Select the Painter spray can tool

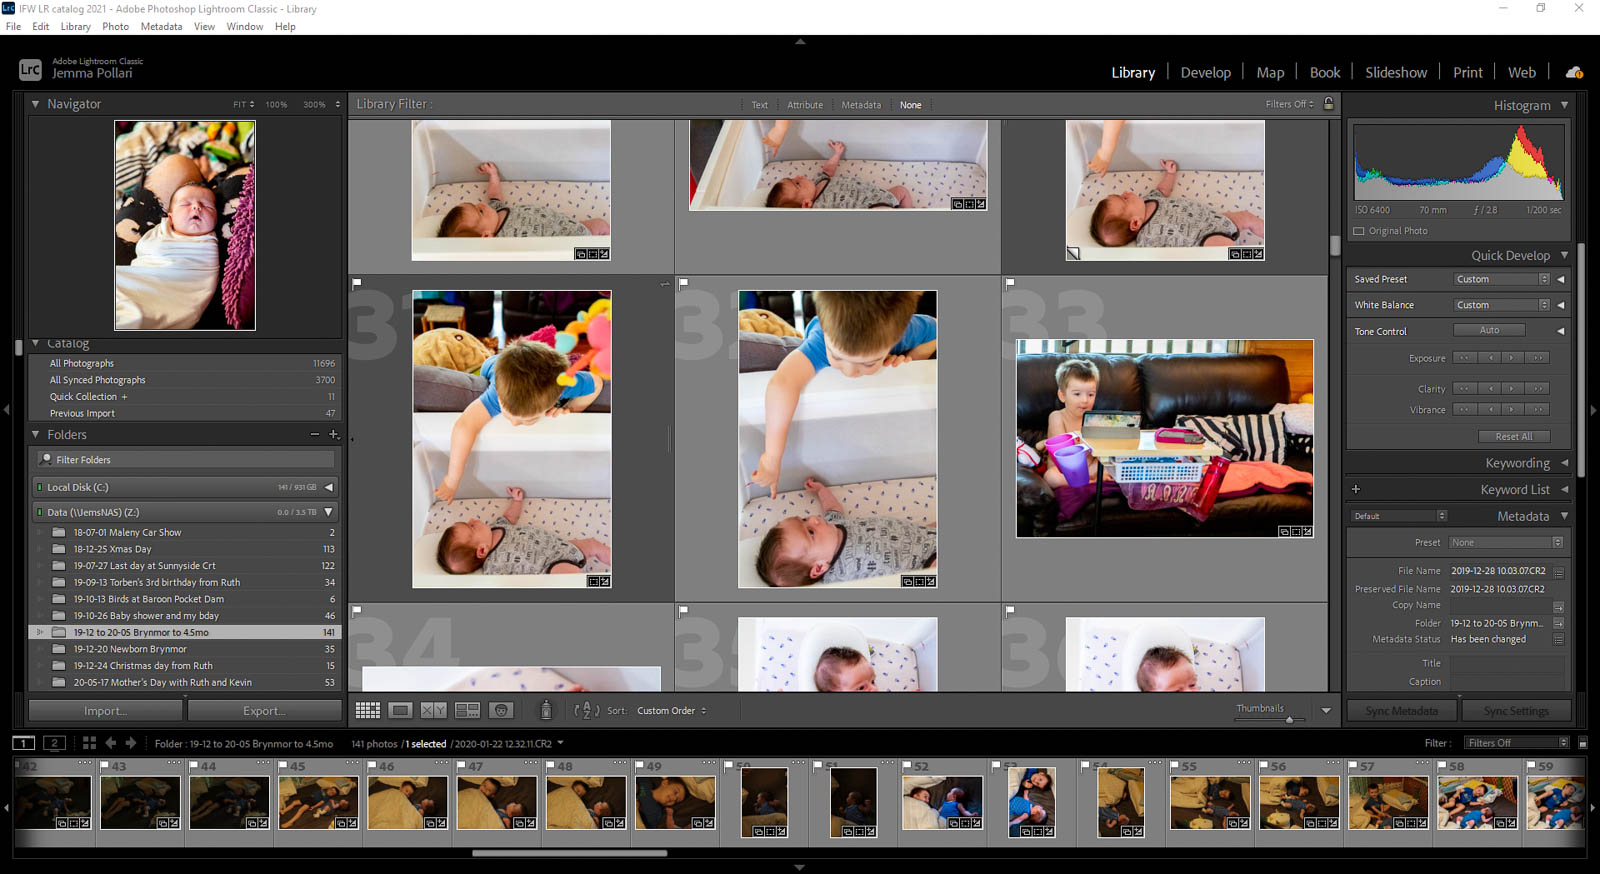[x=545, y=710]
